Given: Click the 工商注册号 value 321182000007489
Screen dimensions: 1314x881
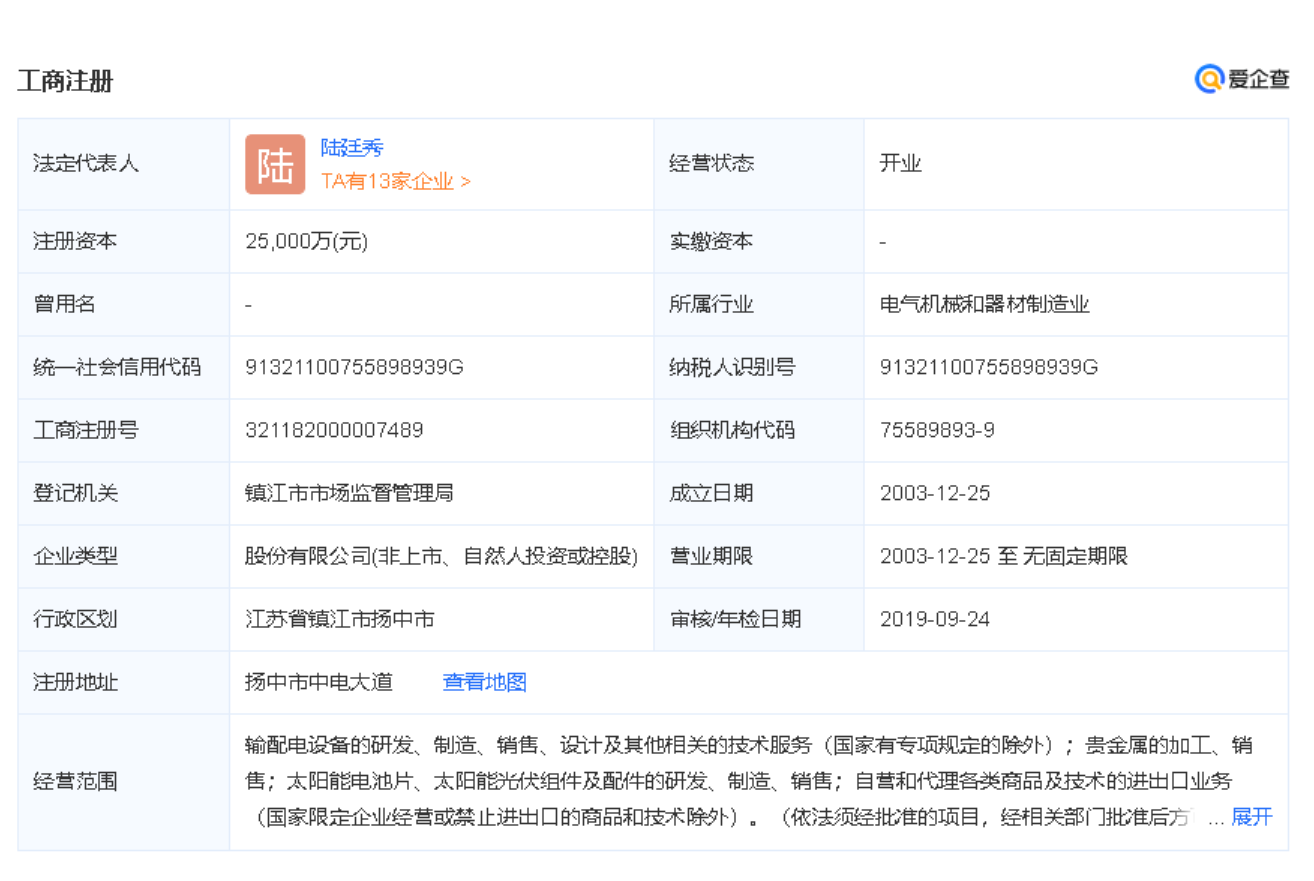Looking at the screenshot, I should click(x=334, y=430).
